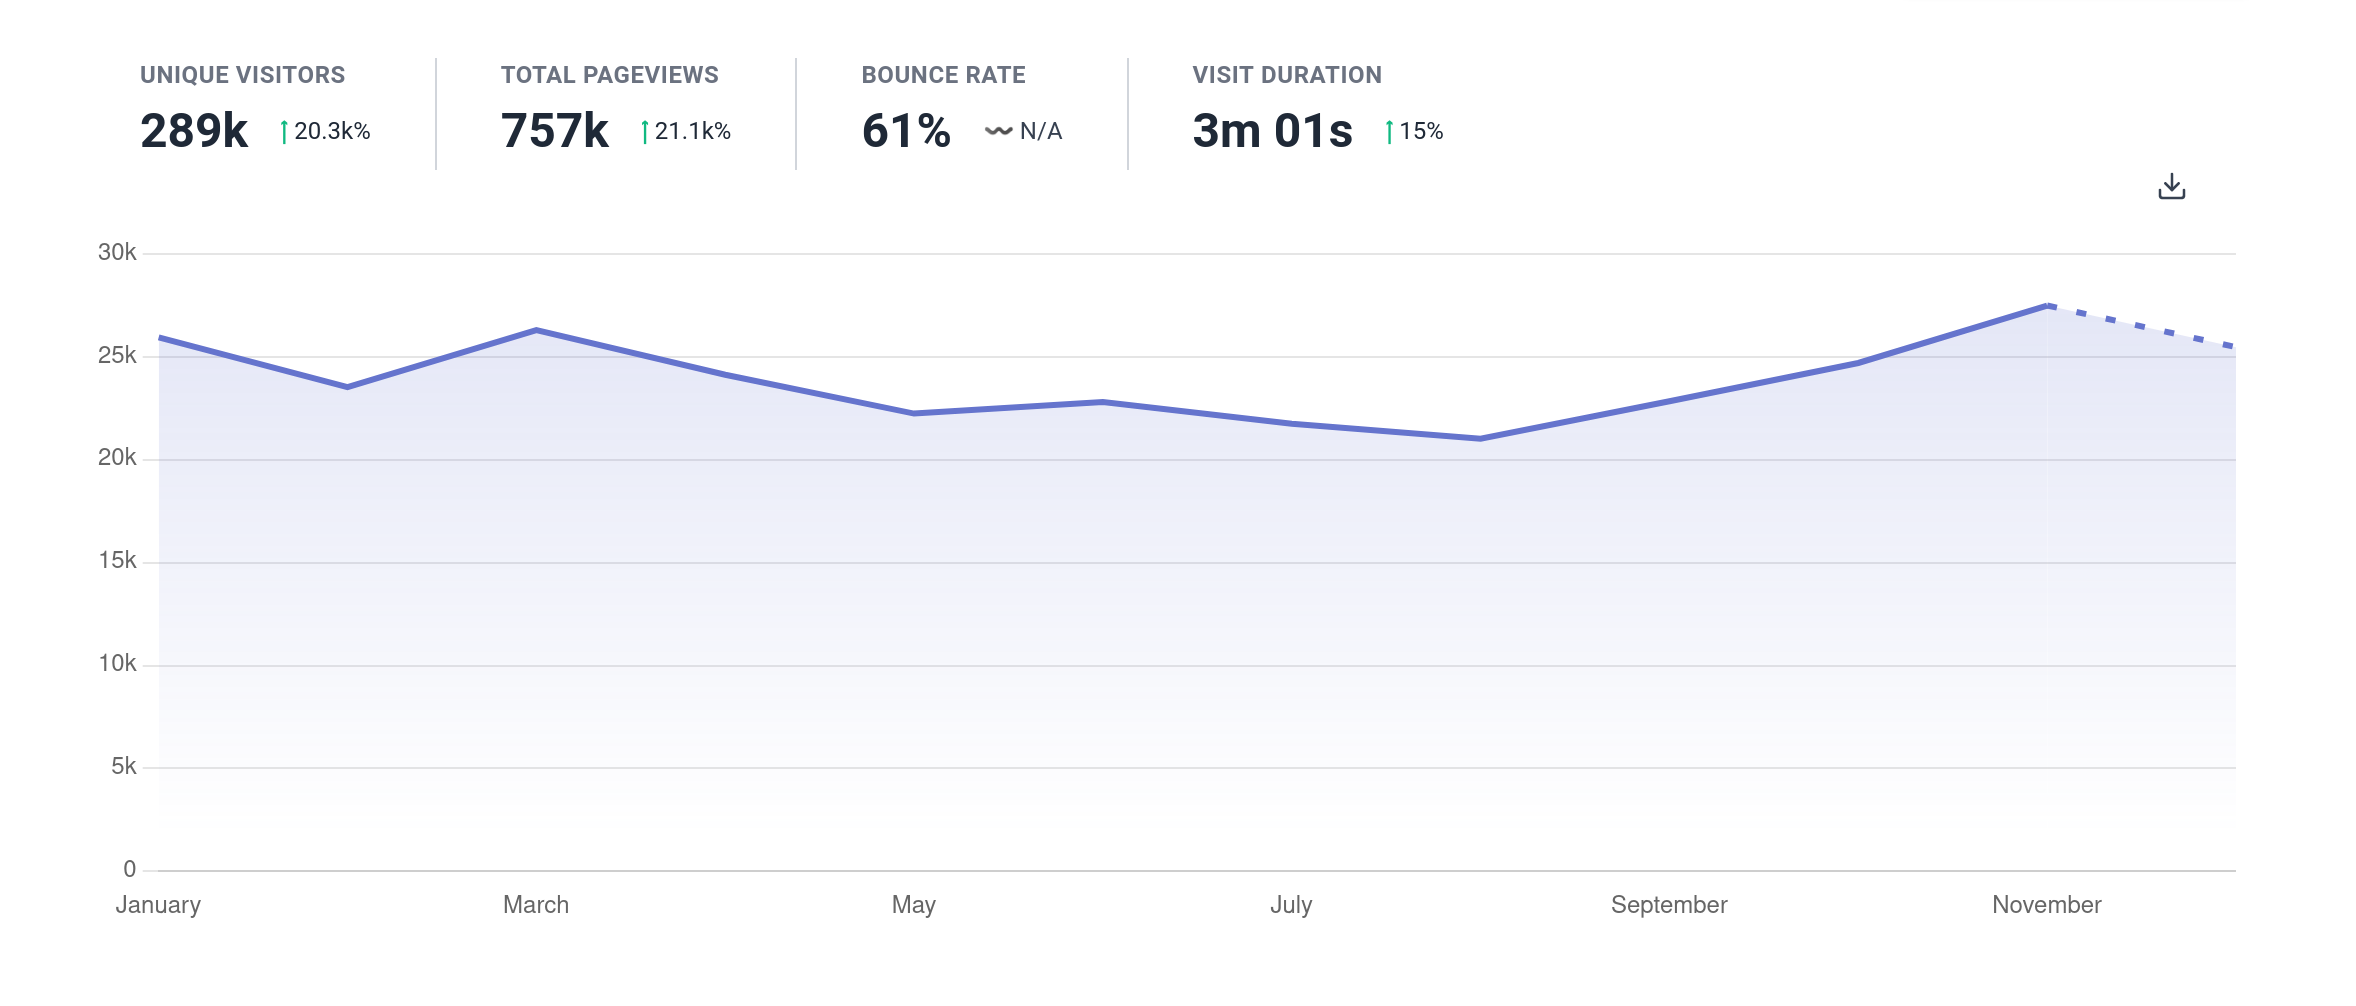Click the 3m 01s visit duration value
The height and width of the screenshot is (1006, 2356).
[x=1272, y=131]
